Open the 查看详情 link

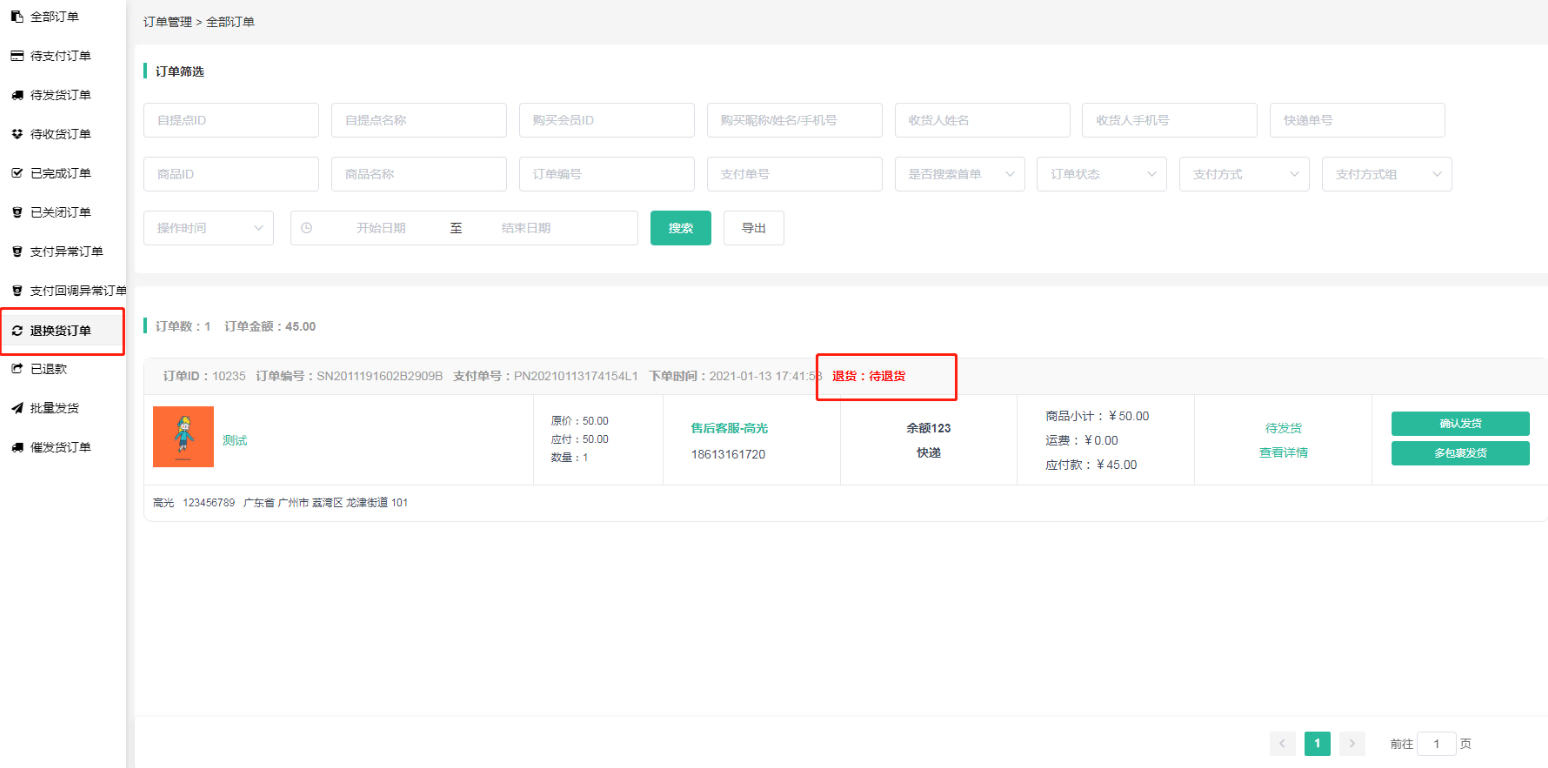coord(1283,452)
